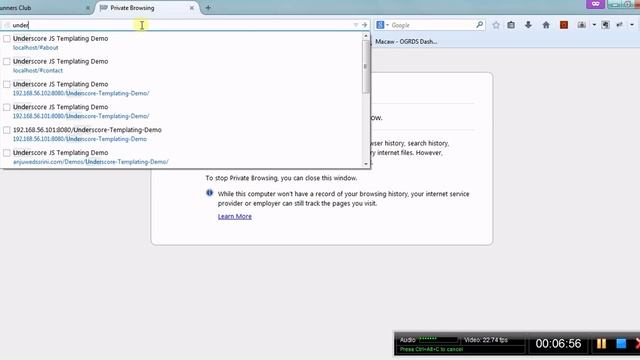Viewport: 640px width, 360px height.
Task: Click the Video: 22.74 fps readout
Action: (486, 340)
